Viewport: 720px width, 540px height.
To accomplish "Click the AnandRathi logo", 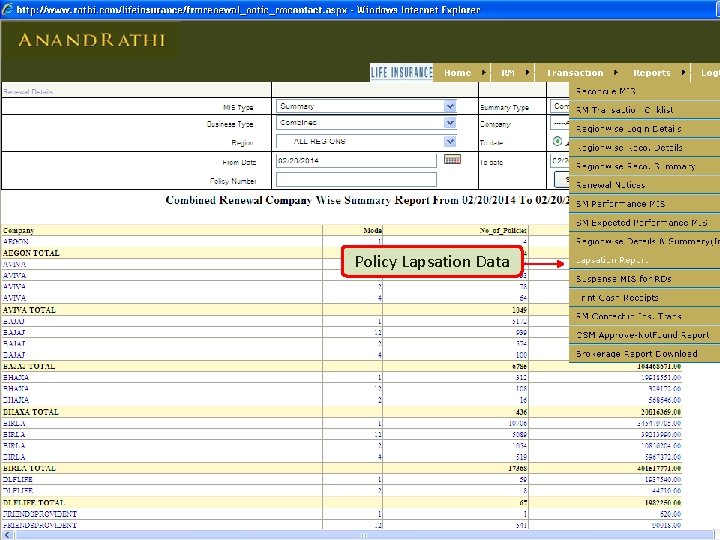I will tap(91, 40).
